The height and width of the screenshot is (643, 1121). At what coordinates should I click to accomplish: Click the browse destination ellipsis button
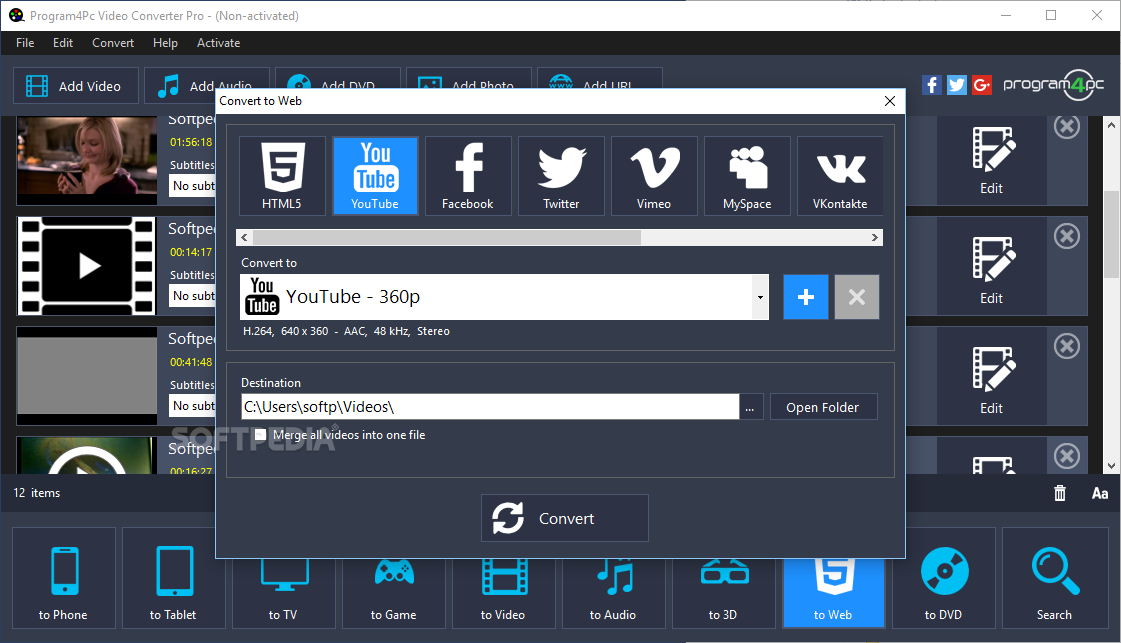(x=749, y=407)
